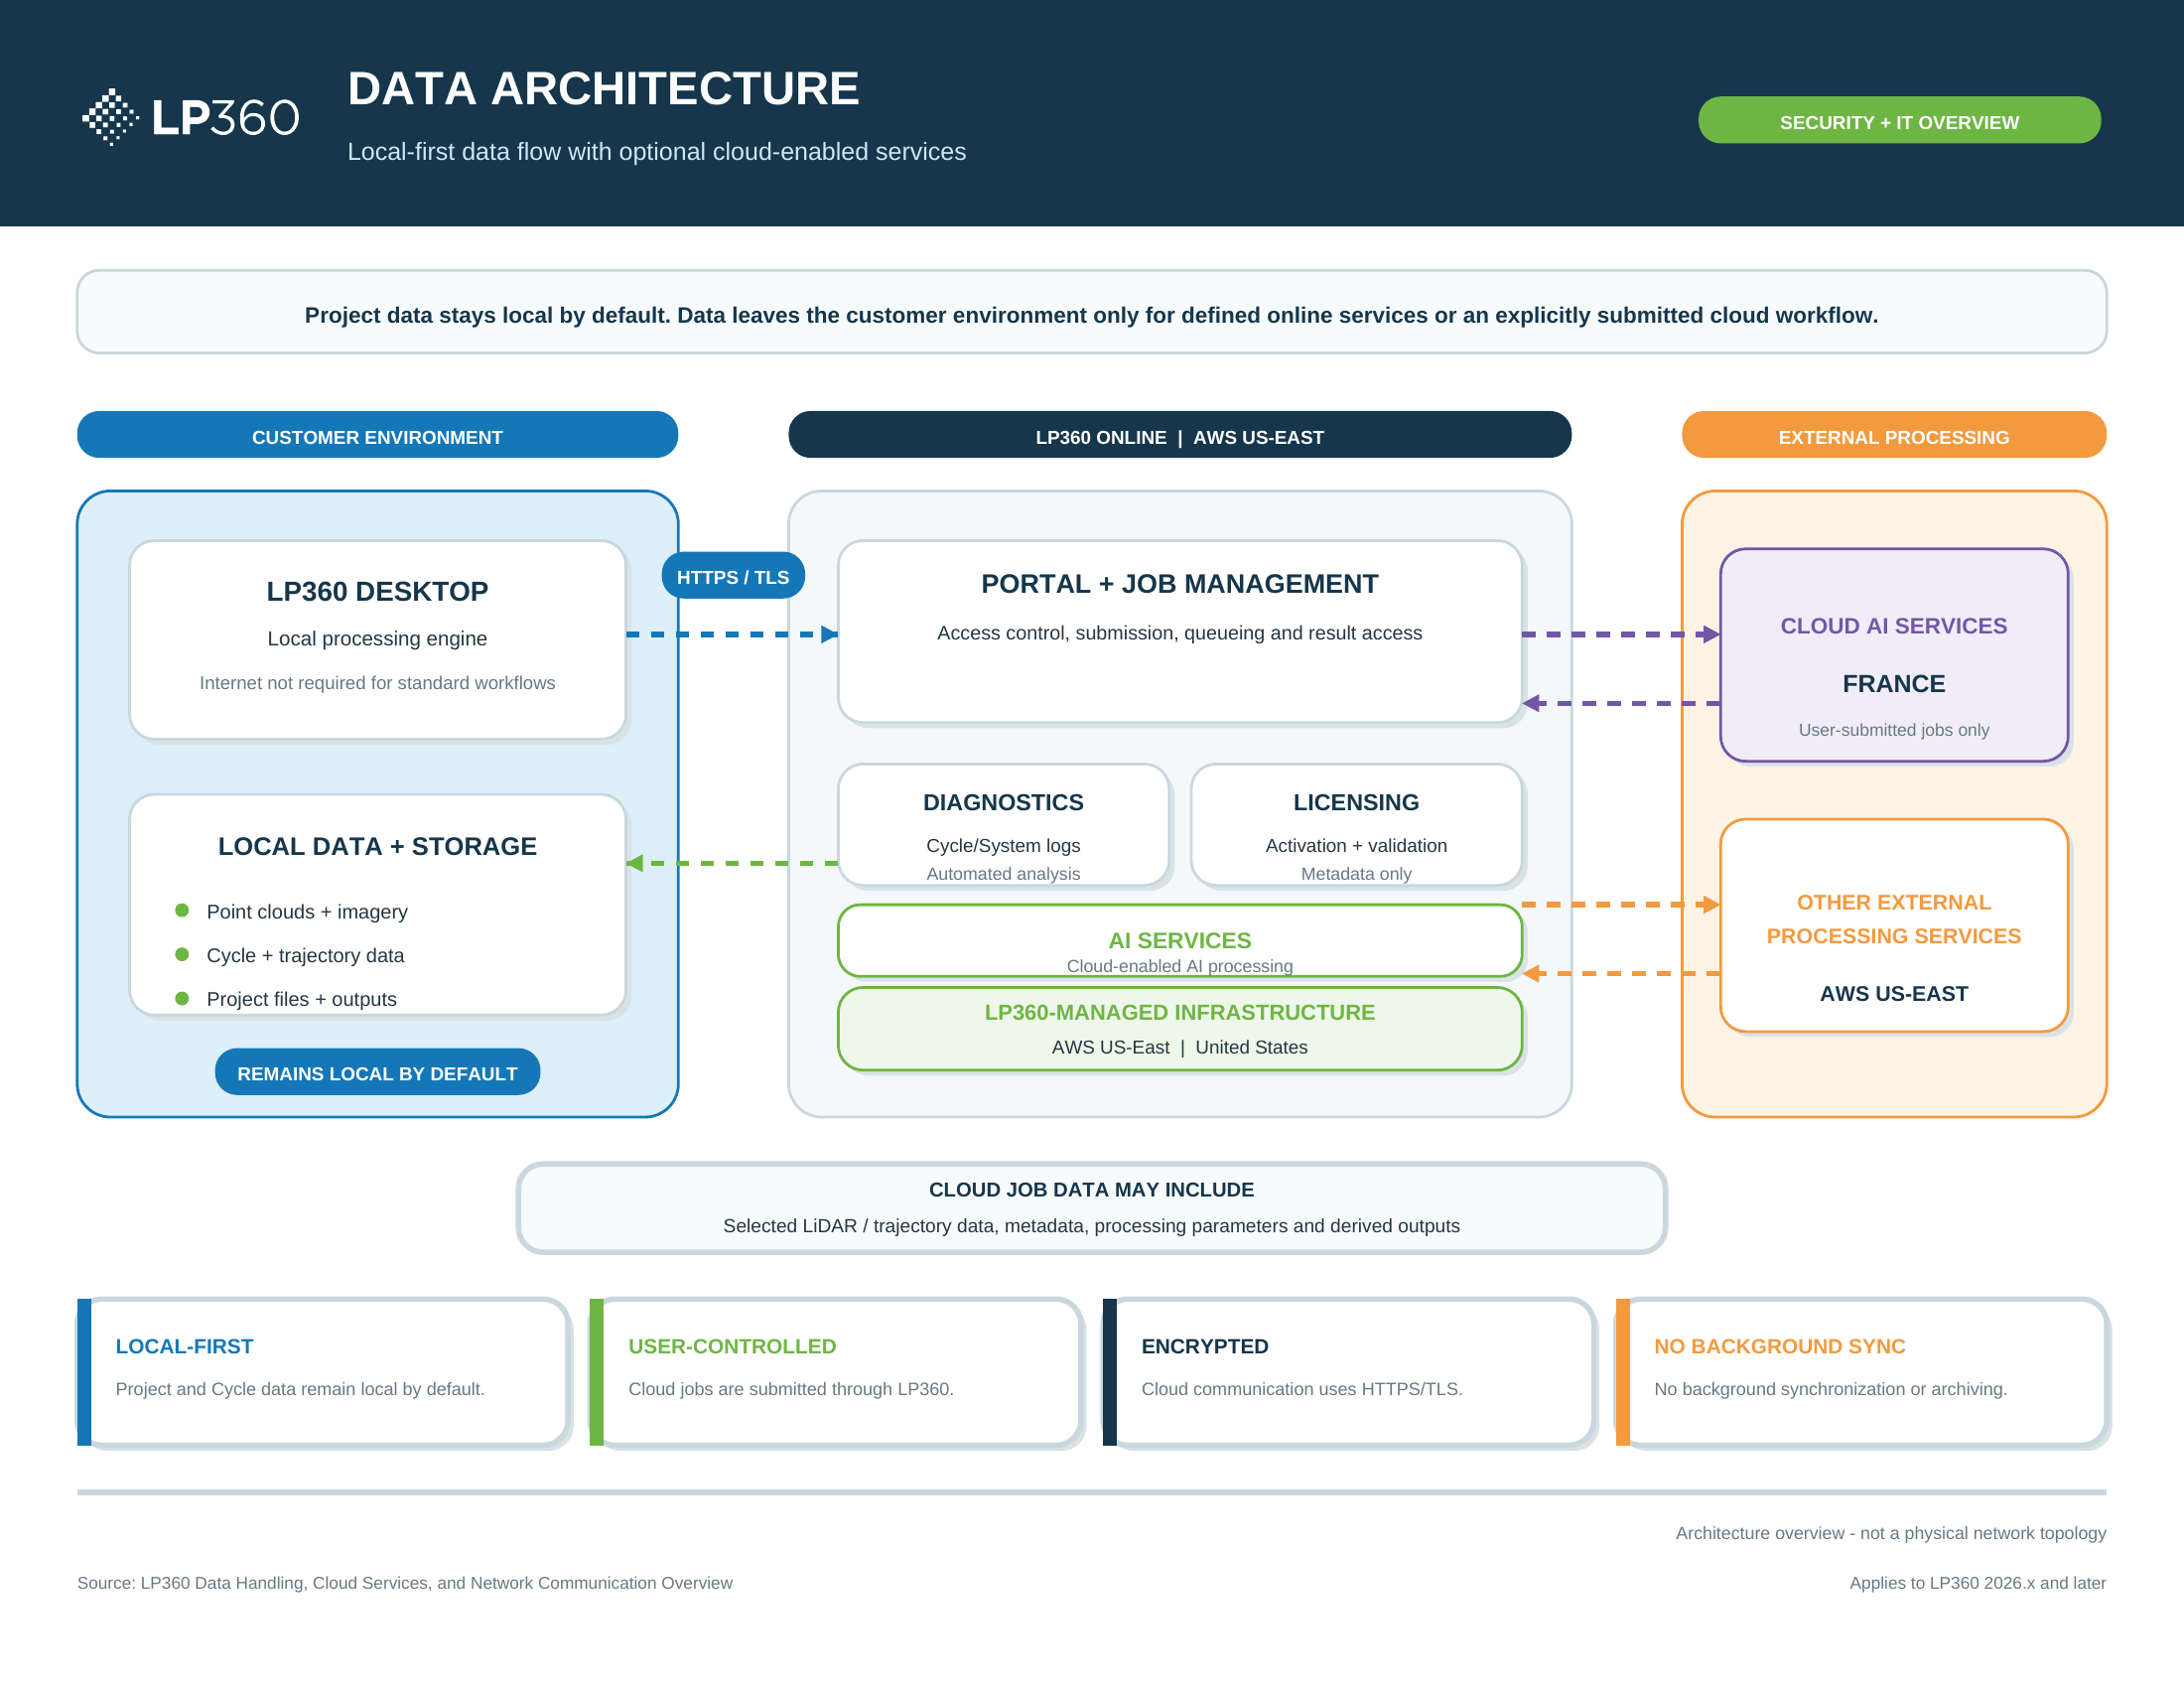Image resolution: width=2184 pixels, height=1688 pixels.
Task: Click 'Automated analysis' text
Action: pyautogui.click(x=1003, y=873)
